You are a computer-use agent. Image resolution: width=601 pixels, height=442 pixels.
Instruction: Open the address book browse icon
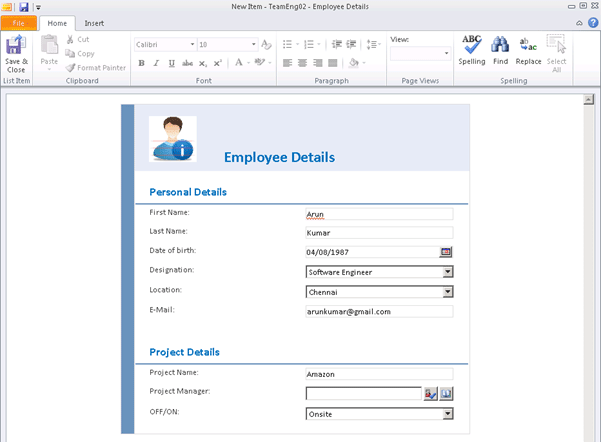pyautogui.click(x=446, y=394)
